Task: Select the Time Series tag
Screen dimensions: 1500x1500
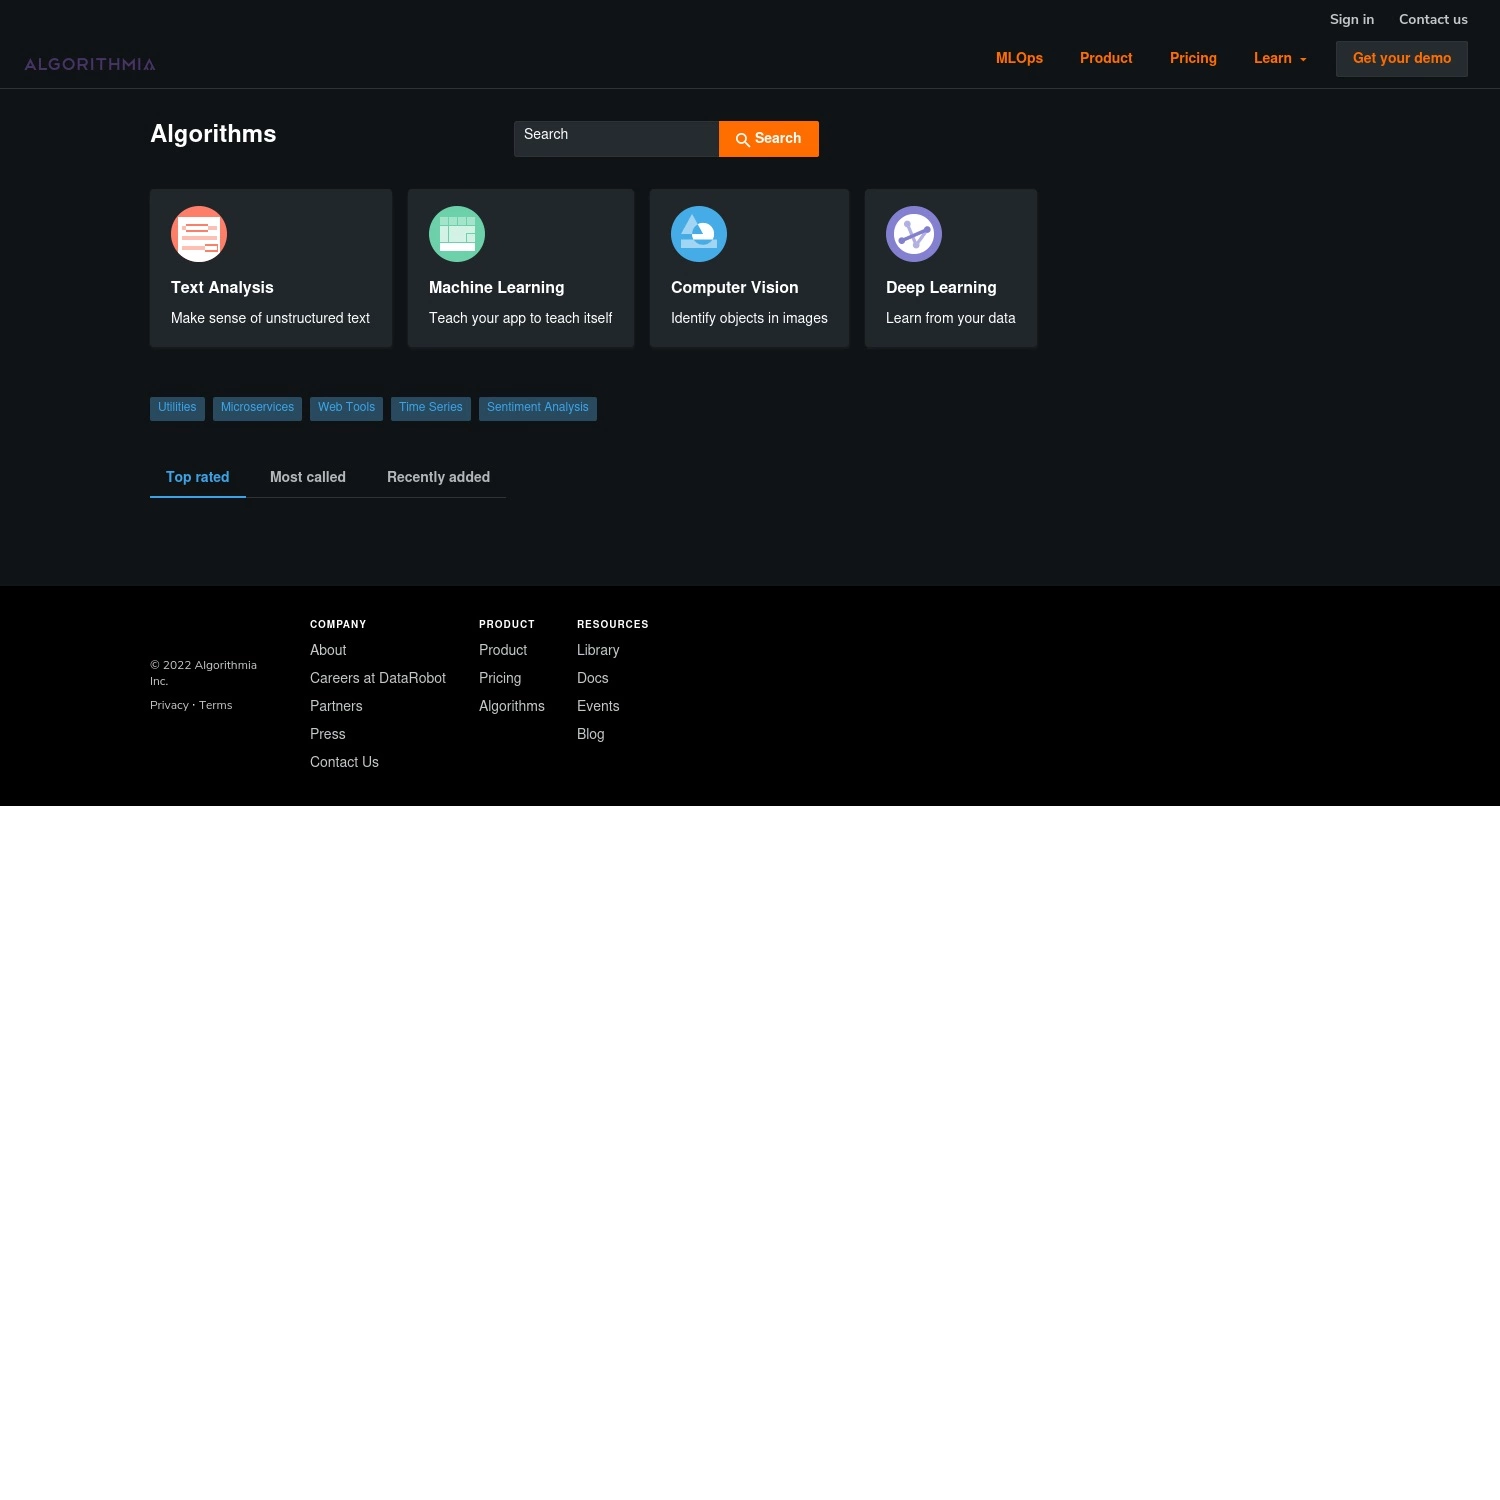Action: point(431,408)
